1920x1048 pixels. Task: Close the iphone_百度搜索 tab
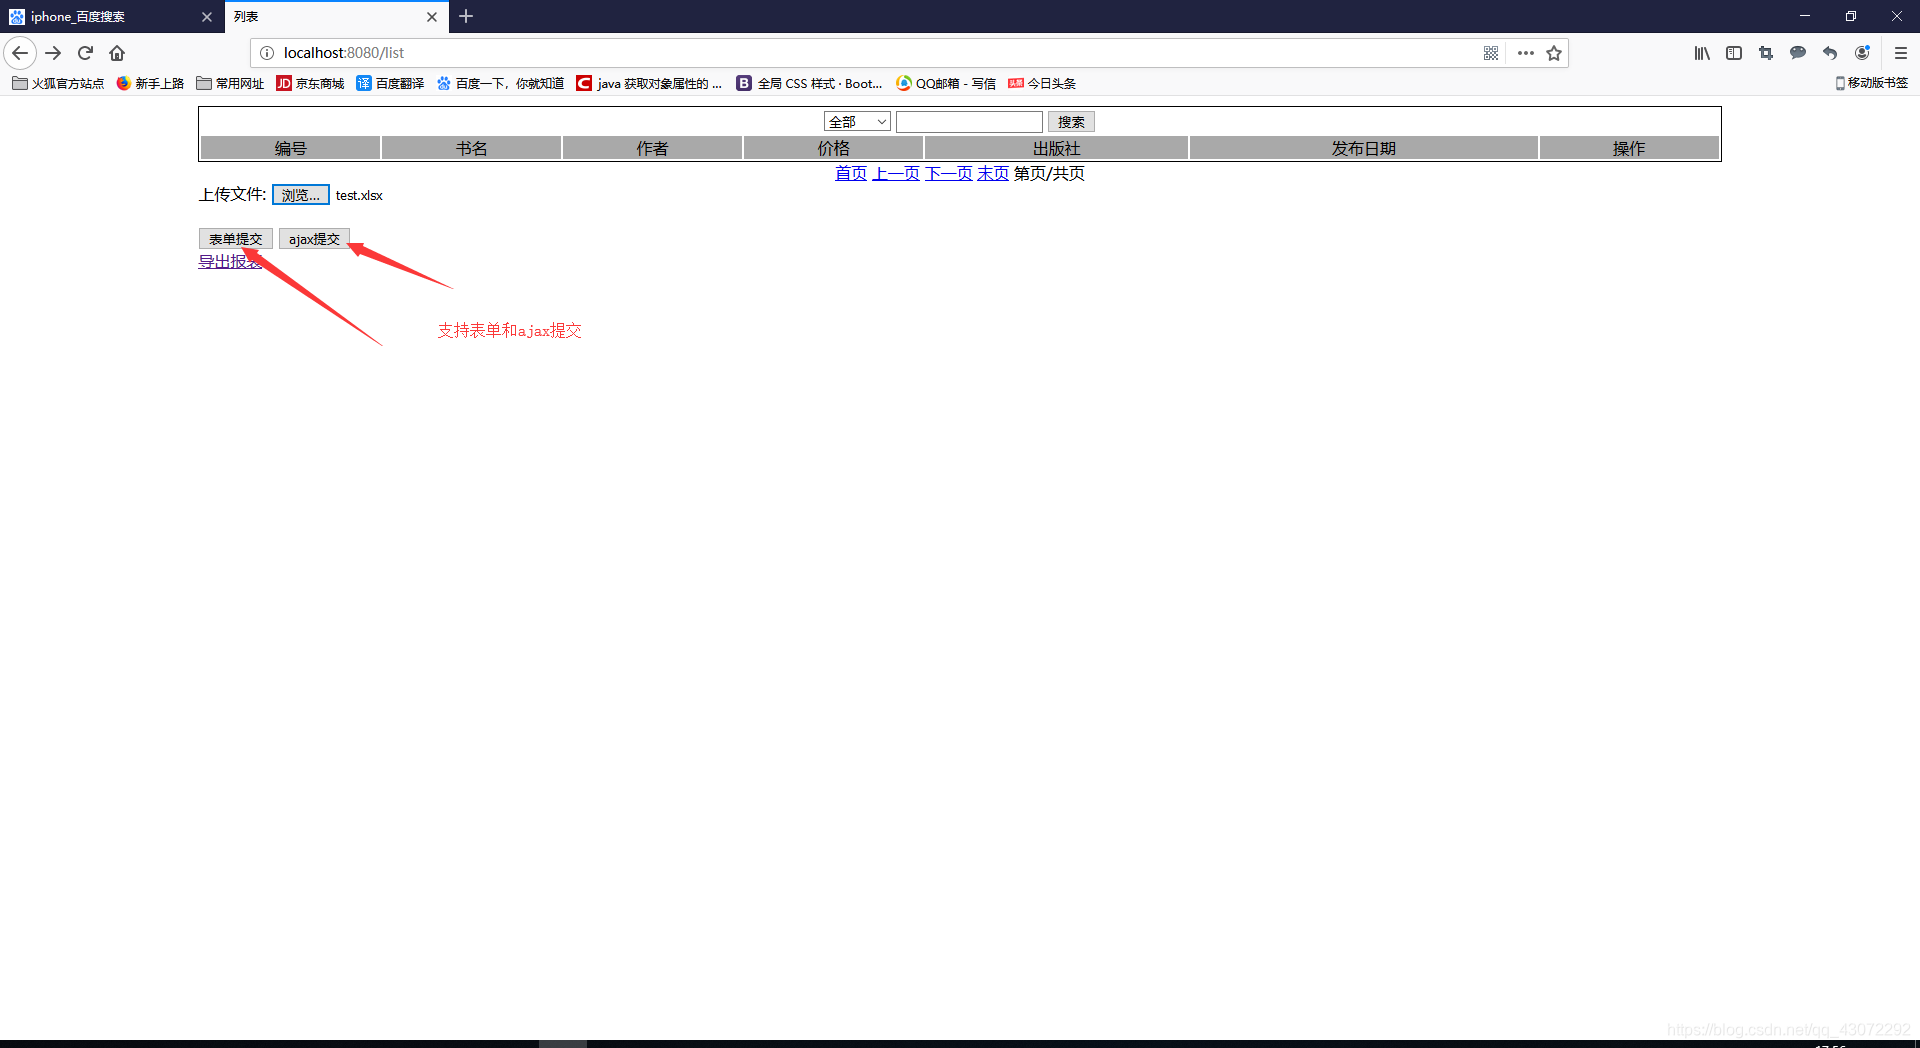pyautogui.click(x=207, y=17)
